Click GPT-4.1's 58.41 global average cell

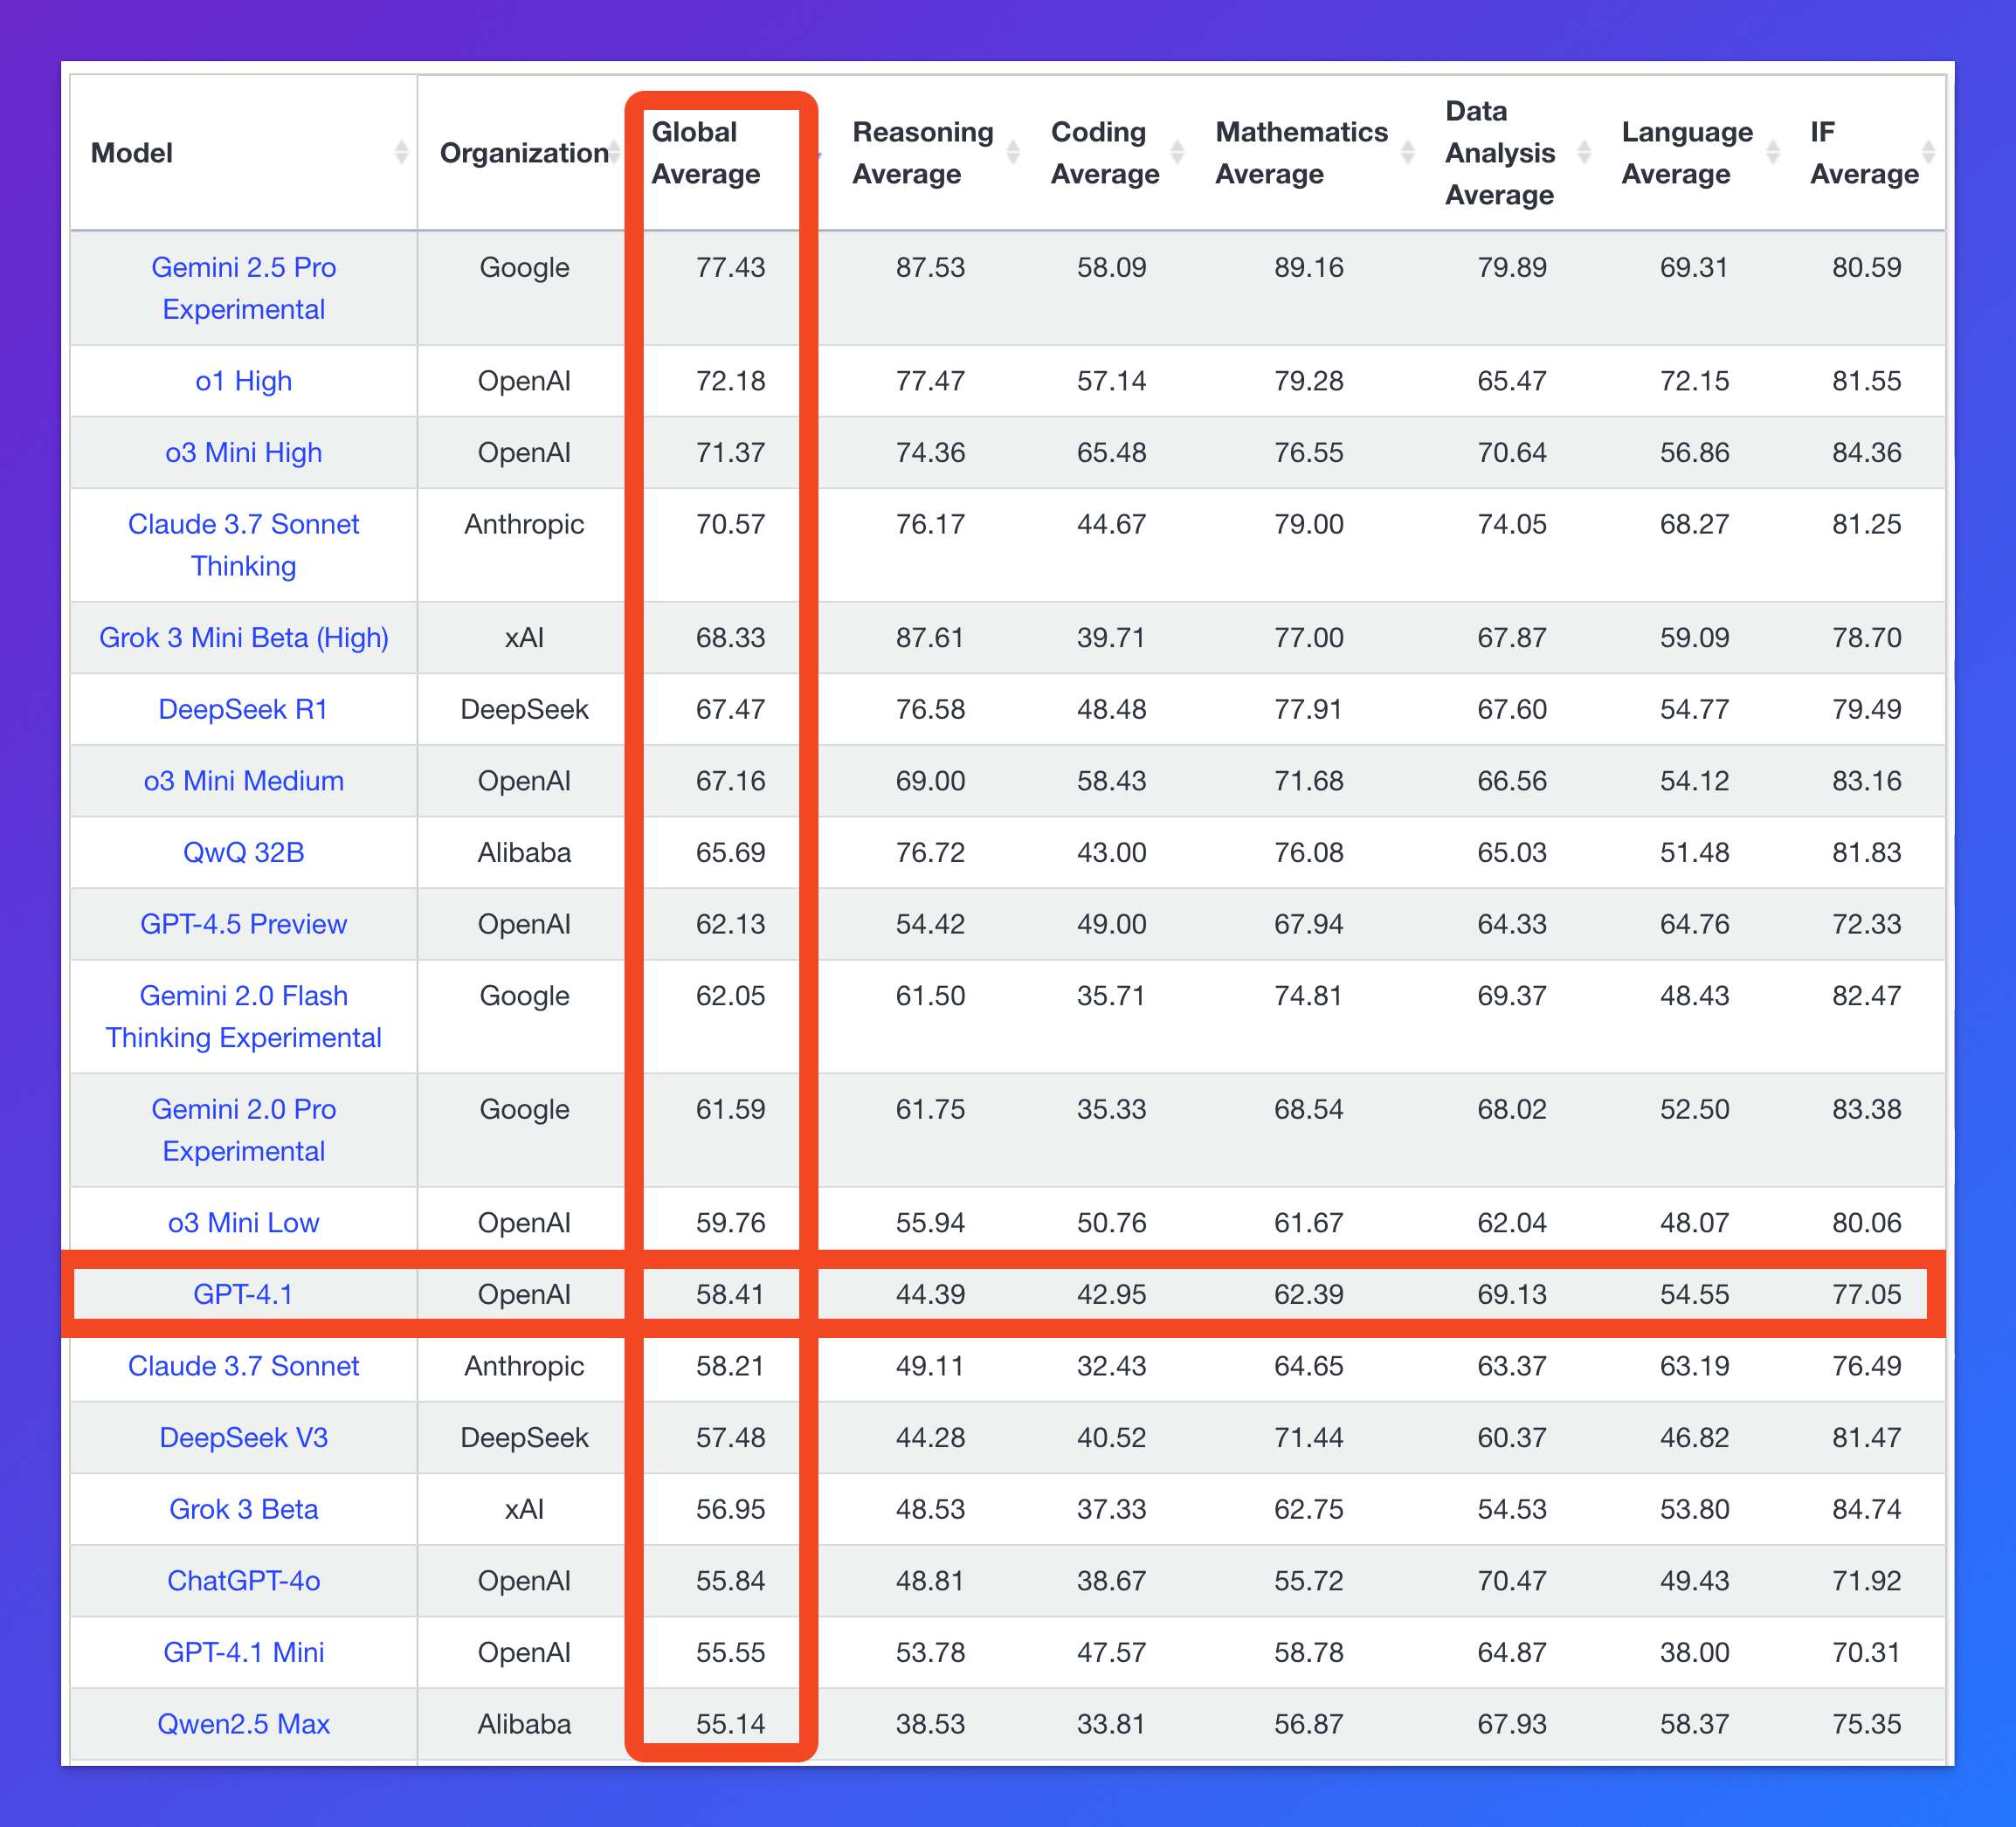(730, 1294)
